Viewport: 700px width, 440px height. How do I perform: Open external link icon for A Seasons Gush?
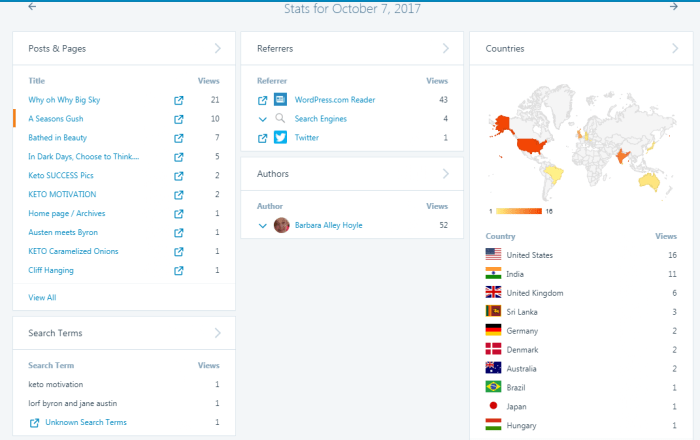pos(179,119)
